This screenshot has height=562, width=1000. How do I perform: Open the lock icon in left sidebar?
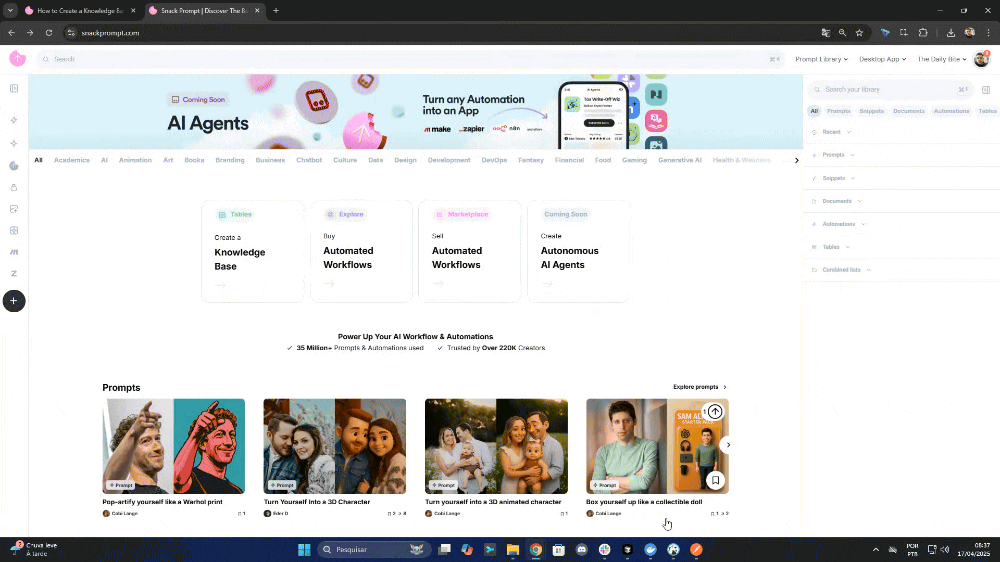click(x=14, y=188)
